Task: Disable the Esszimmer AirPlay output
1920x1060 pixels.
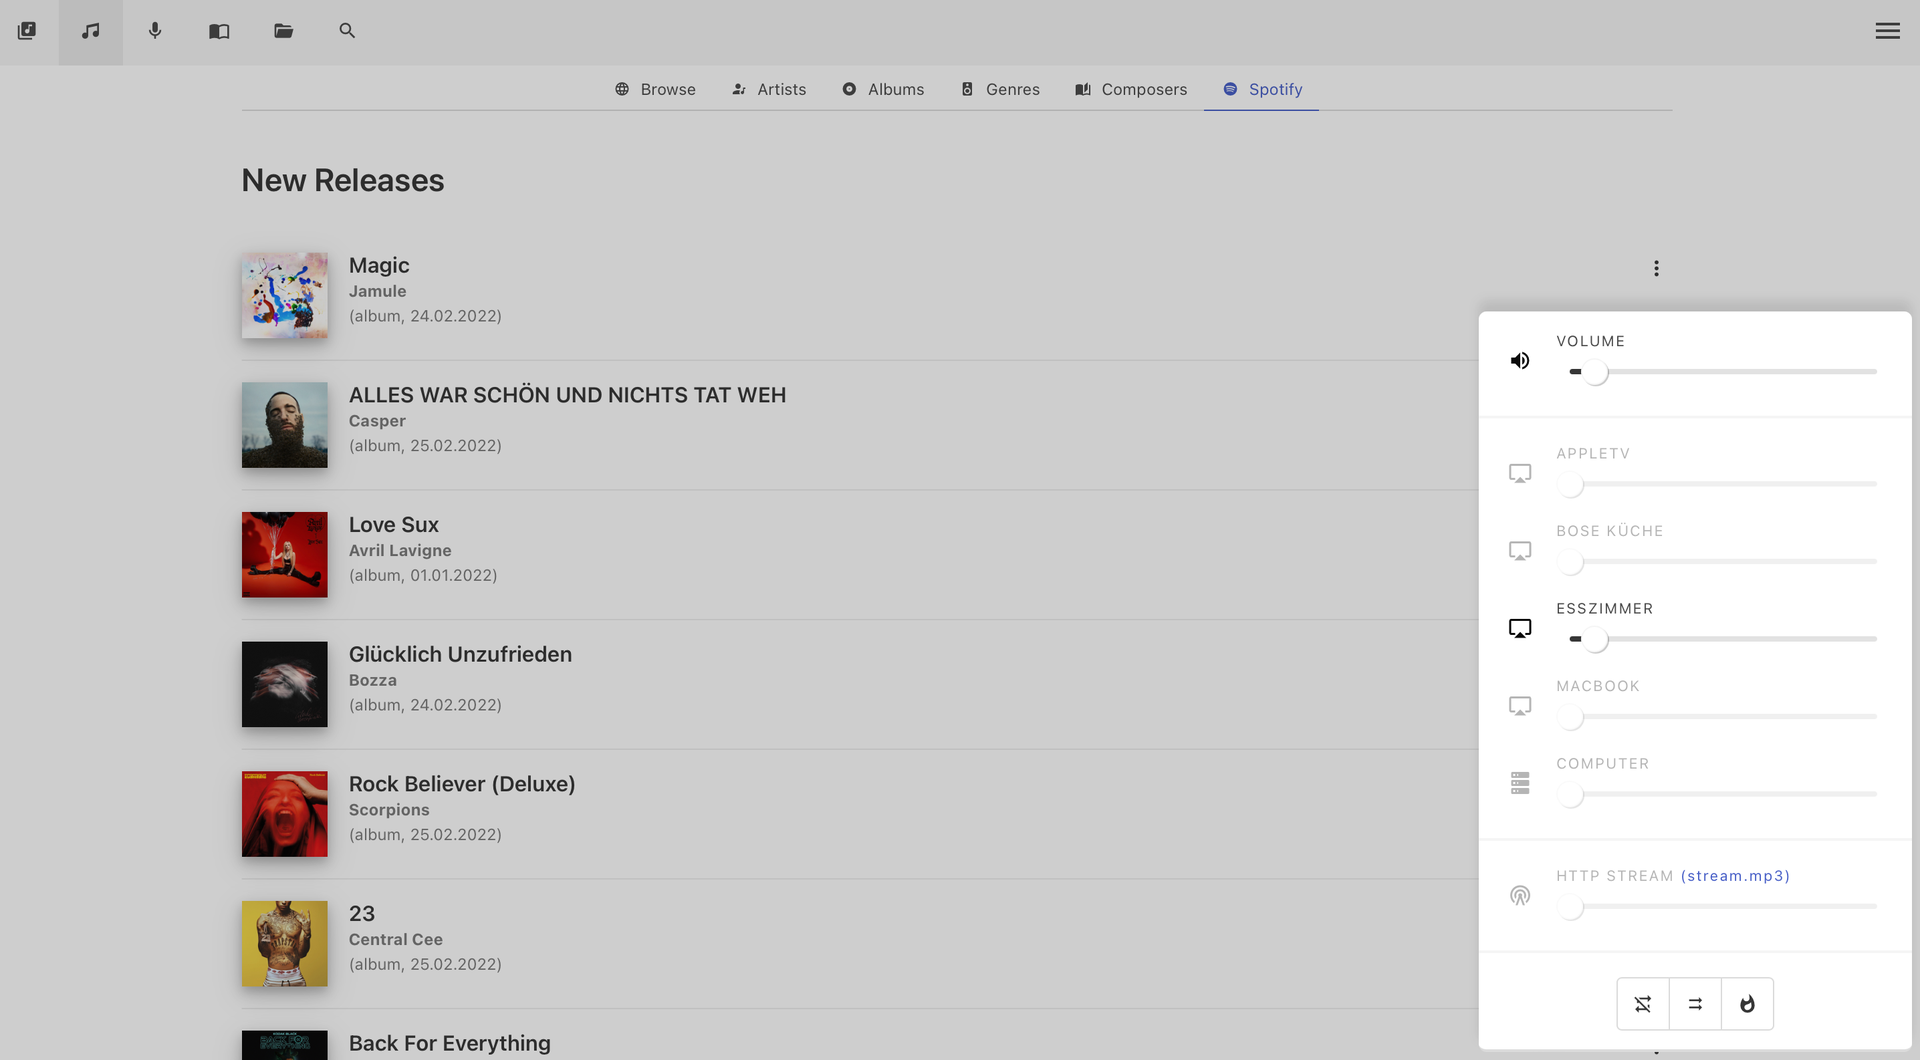Action: (1519, 628)
